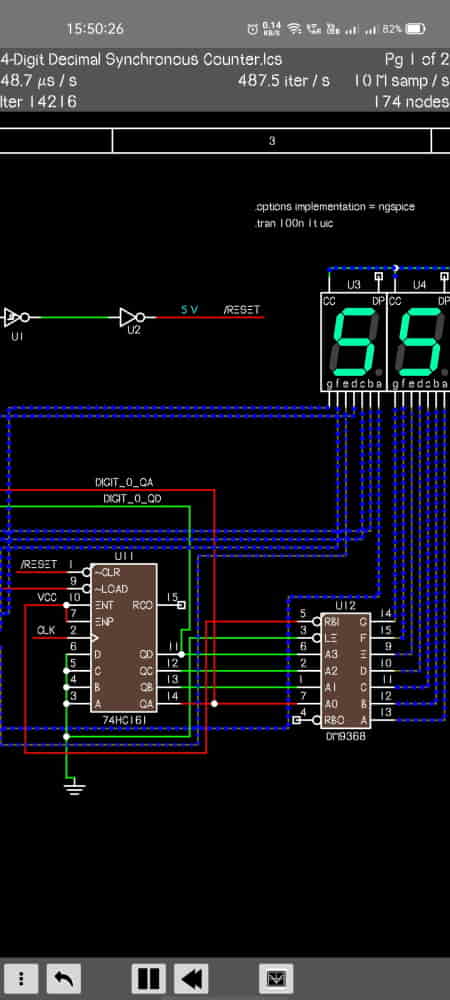The height and width of the screenshot is (1000, 450).
Task: Tap the CLK net label
Action: pyautogui.click(x=46, y=630)
